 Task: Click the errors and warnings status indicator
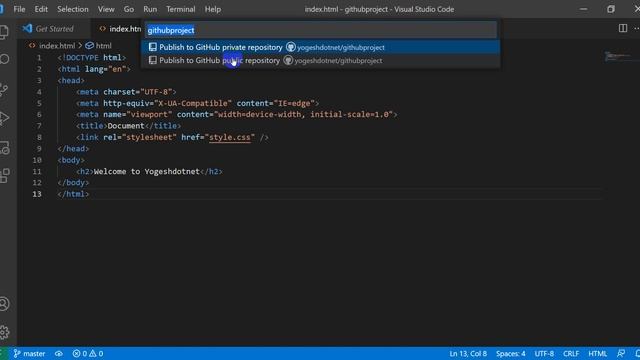point(88,353)
